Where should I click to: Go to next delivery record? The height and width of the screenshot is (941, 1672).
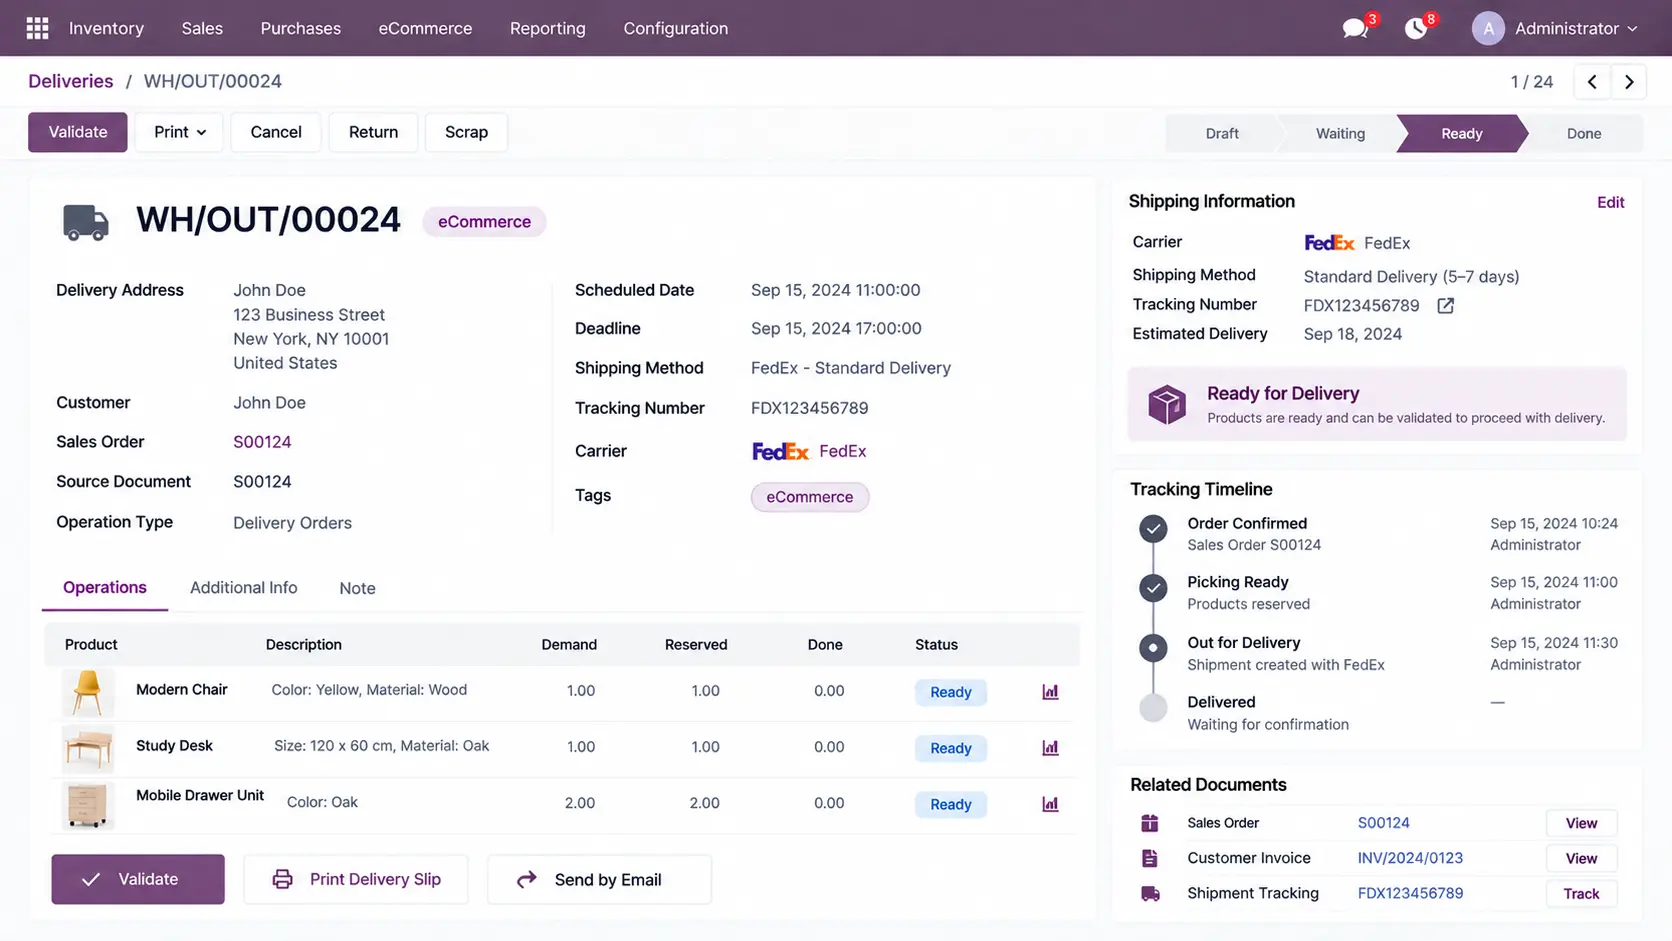tap(1629, 82)
